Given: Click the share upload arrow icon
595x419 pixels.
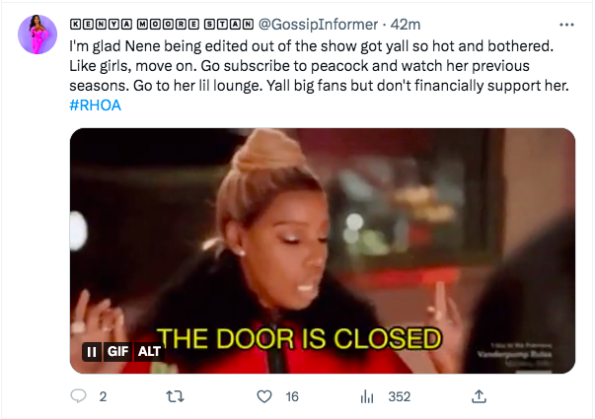Looking at the screenshot, I should point(479,397).
